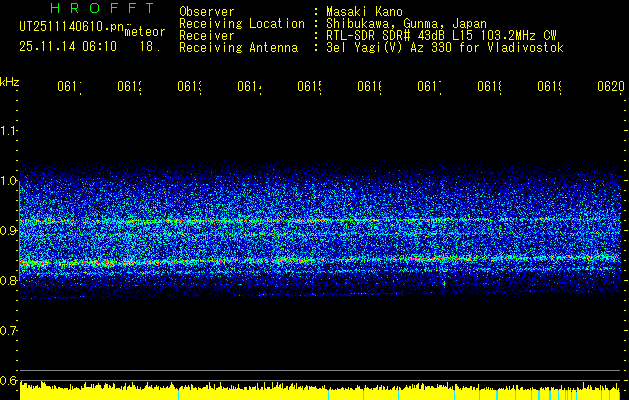Click the Observer label
The image size is (629, 400).
pos(207,11)
